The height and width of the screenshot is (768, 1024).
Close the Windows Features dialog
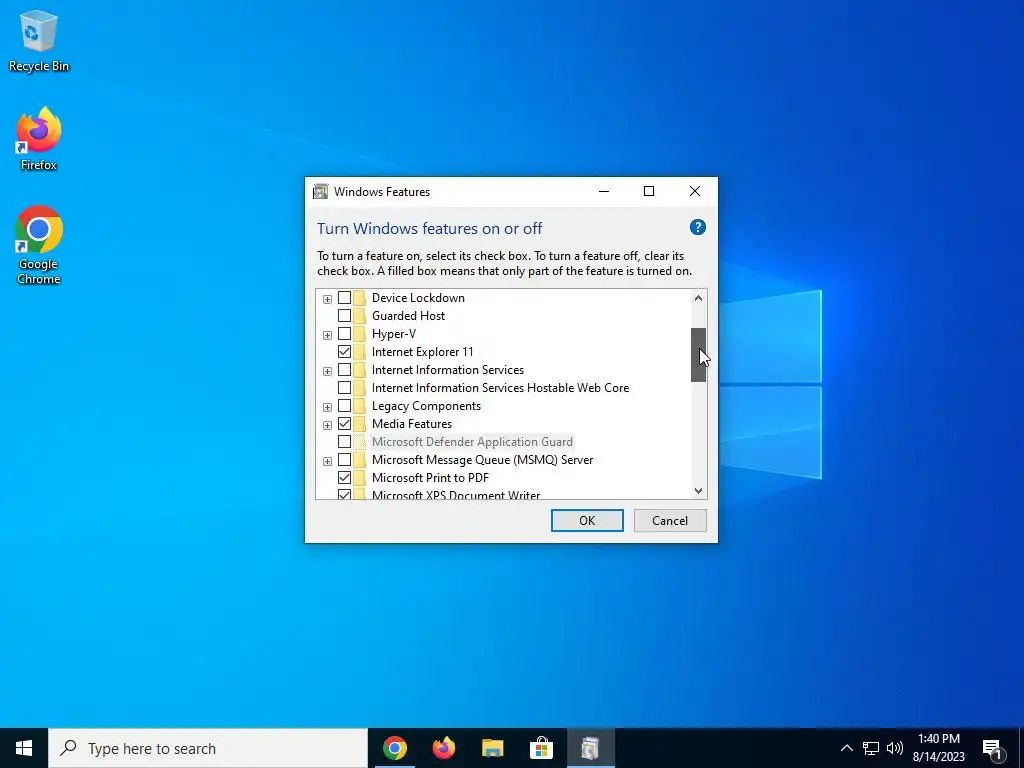point(695,191)
